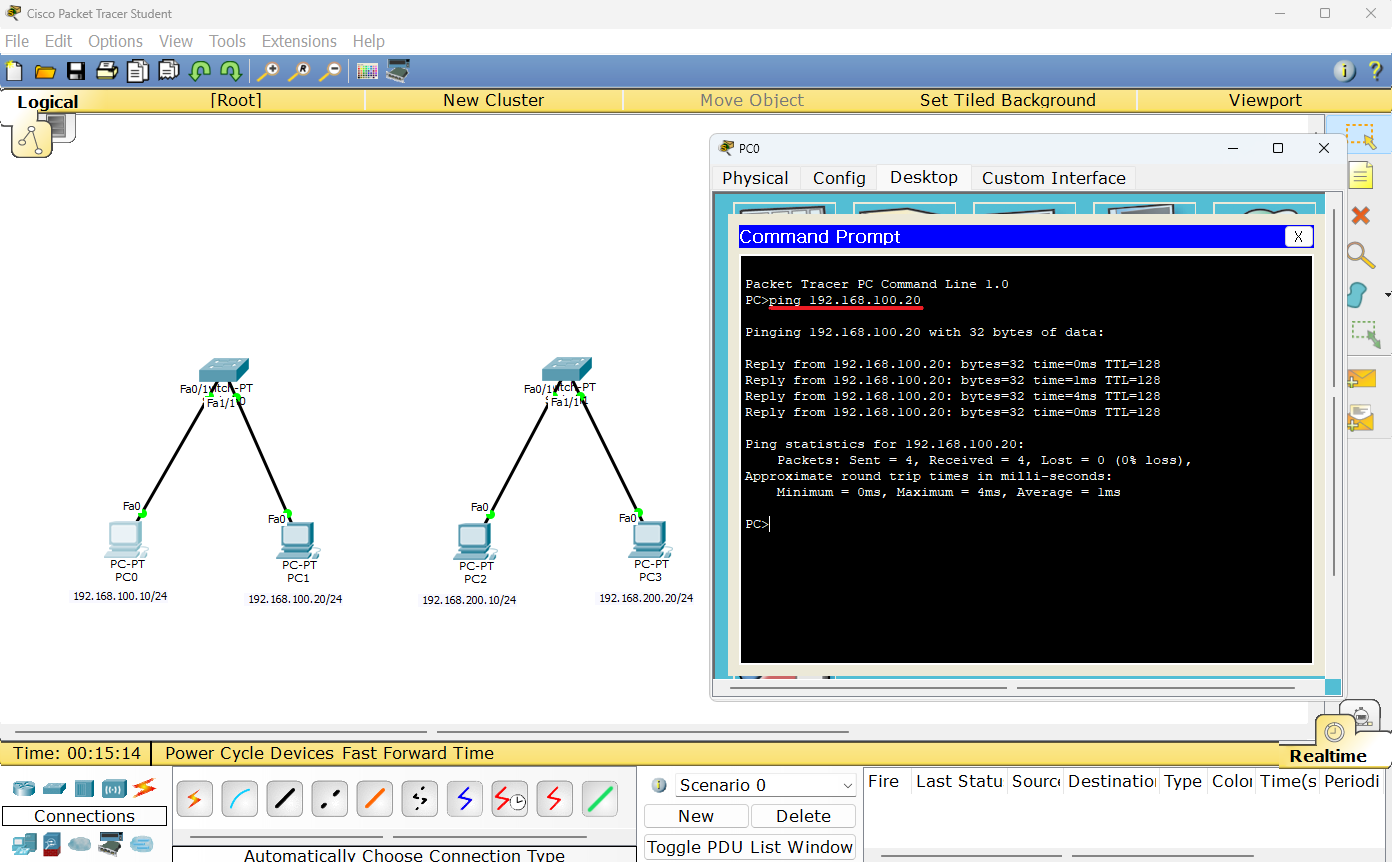Viewport: 1392px width, 862px height.
Task: Open the custom devices dialog icon
Action: pyautogui.click(x=398, y=71)
